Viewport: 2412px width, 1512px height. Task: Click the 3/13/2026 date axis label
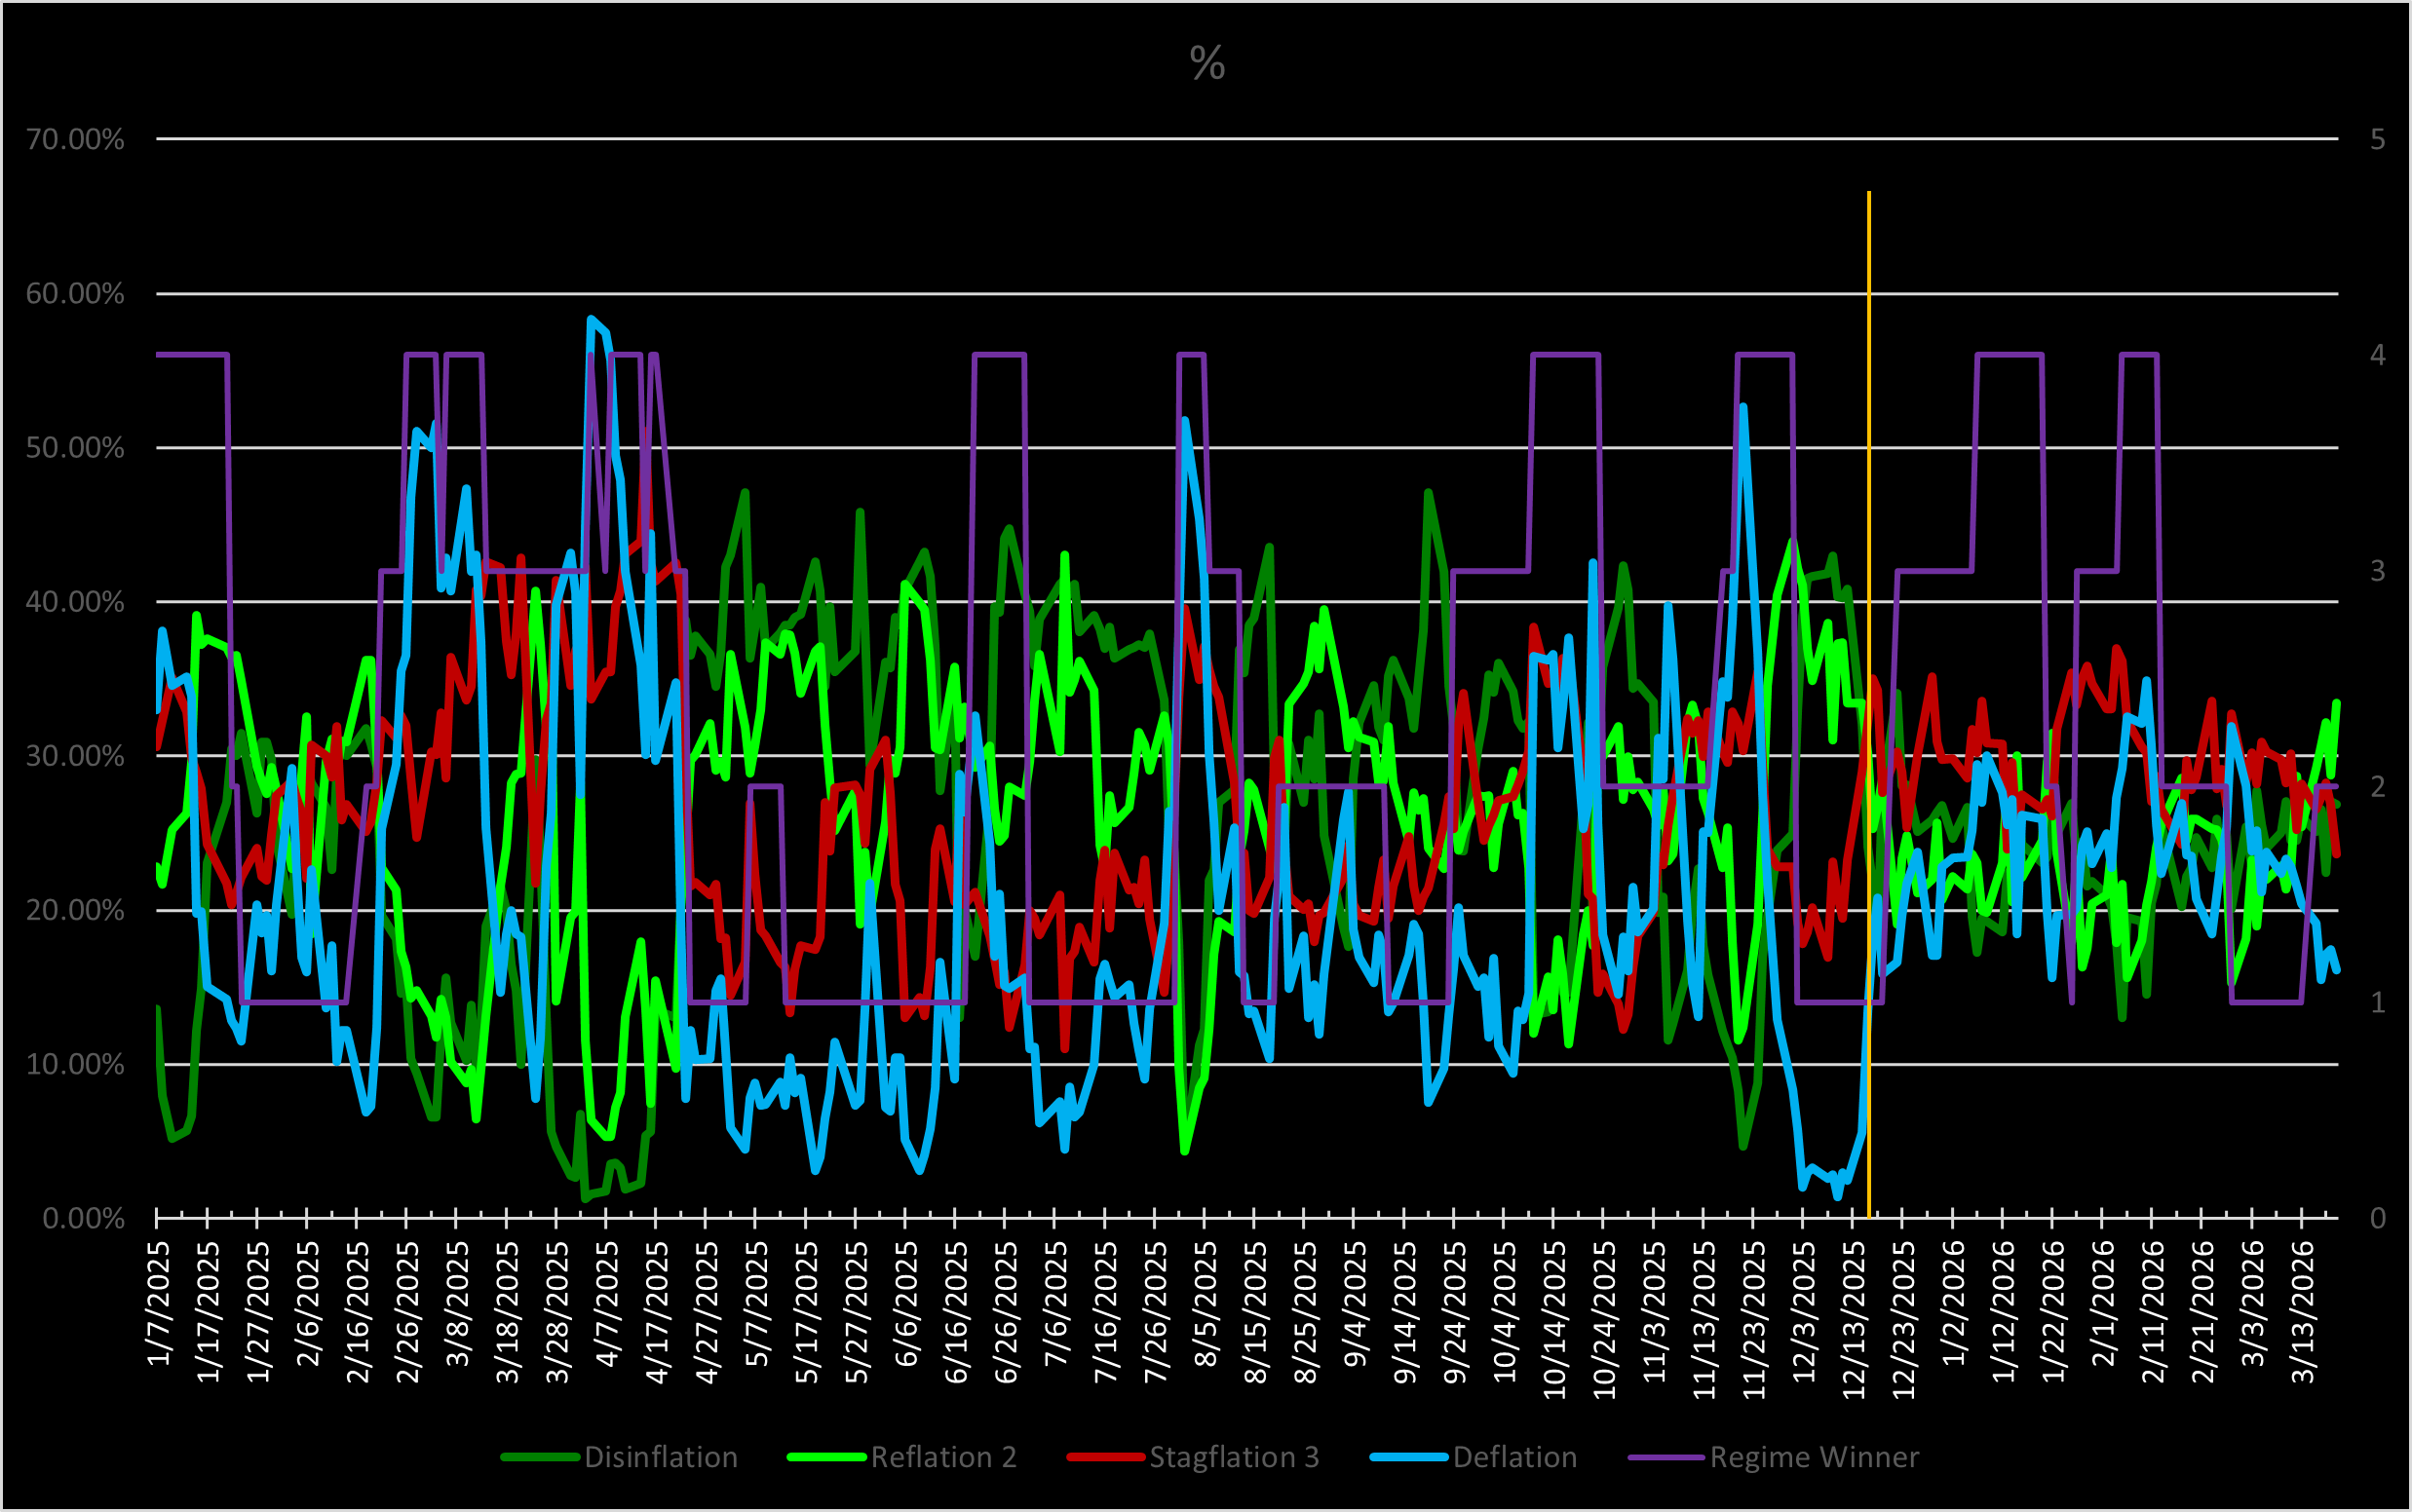[x=2303, y=1312]
